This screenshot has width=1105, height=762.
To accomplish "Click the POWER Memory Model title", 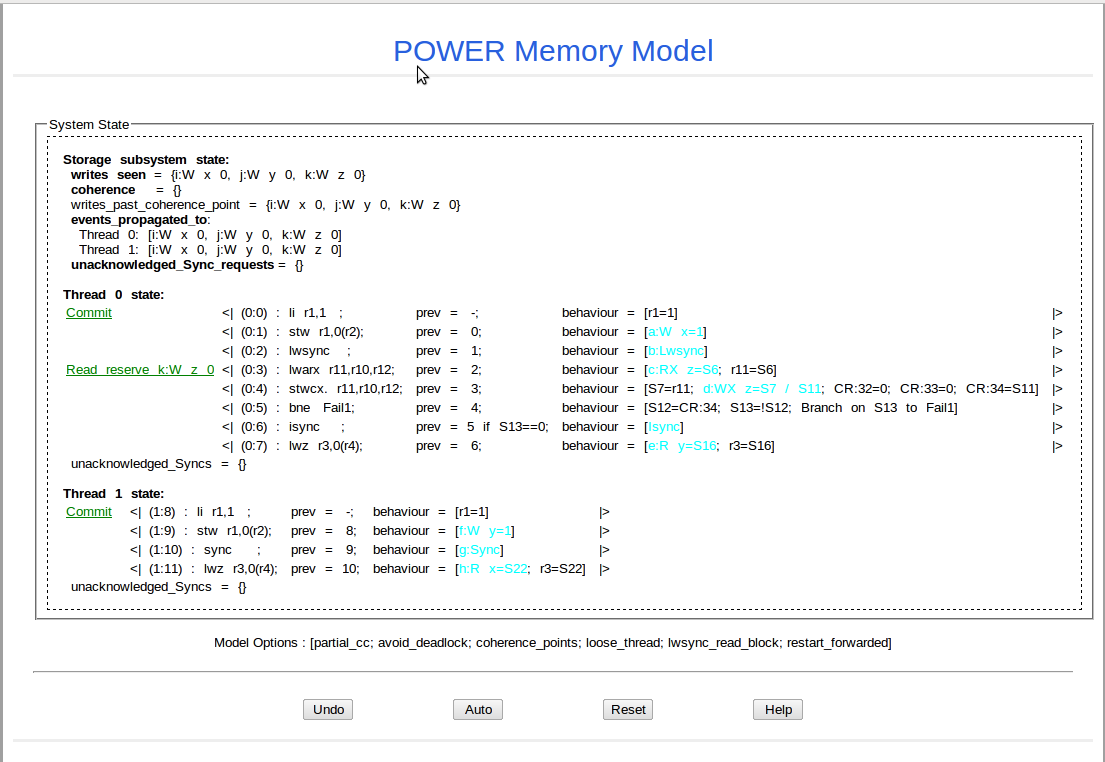I will click(x=553, y=51).
